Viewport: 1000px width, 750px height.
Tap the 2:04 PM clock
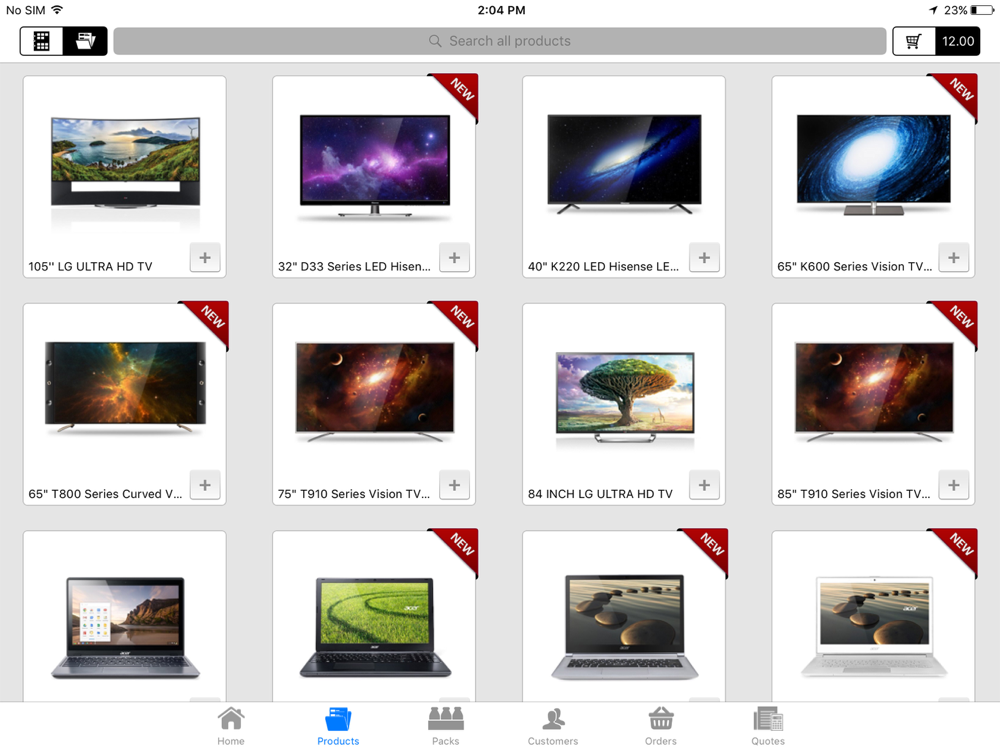[x=501, y=10]
